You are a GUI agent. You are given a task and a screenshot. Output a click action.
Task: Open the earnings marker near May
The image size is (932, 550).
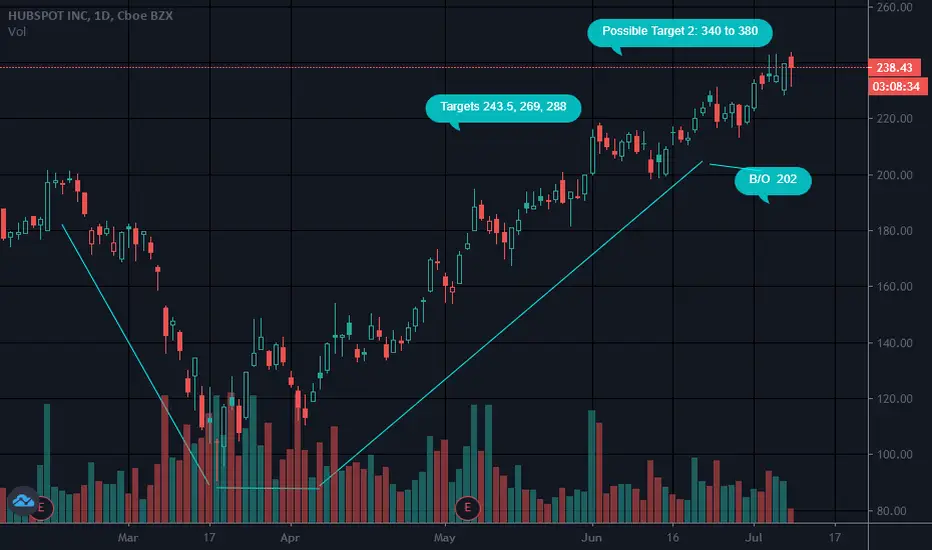coord(467,508)
